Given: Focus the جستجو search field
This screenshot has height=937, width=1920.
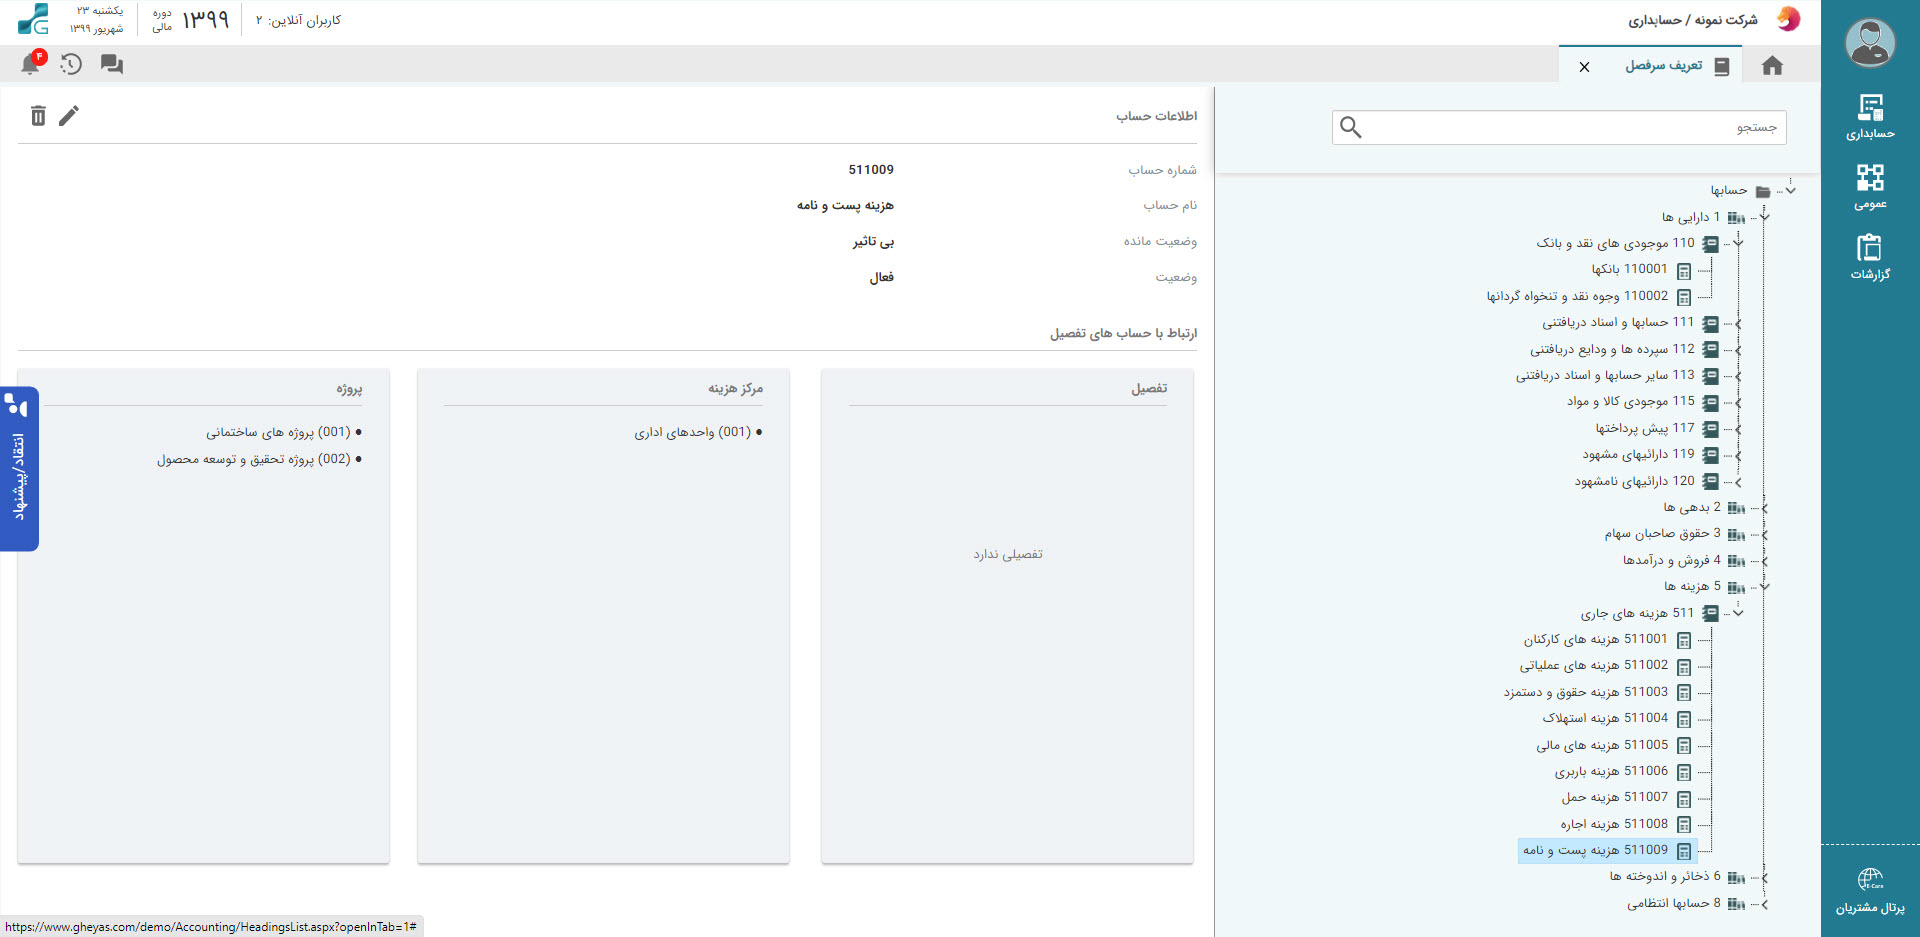Looking at the screenshot, I should (1559, 127).
